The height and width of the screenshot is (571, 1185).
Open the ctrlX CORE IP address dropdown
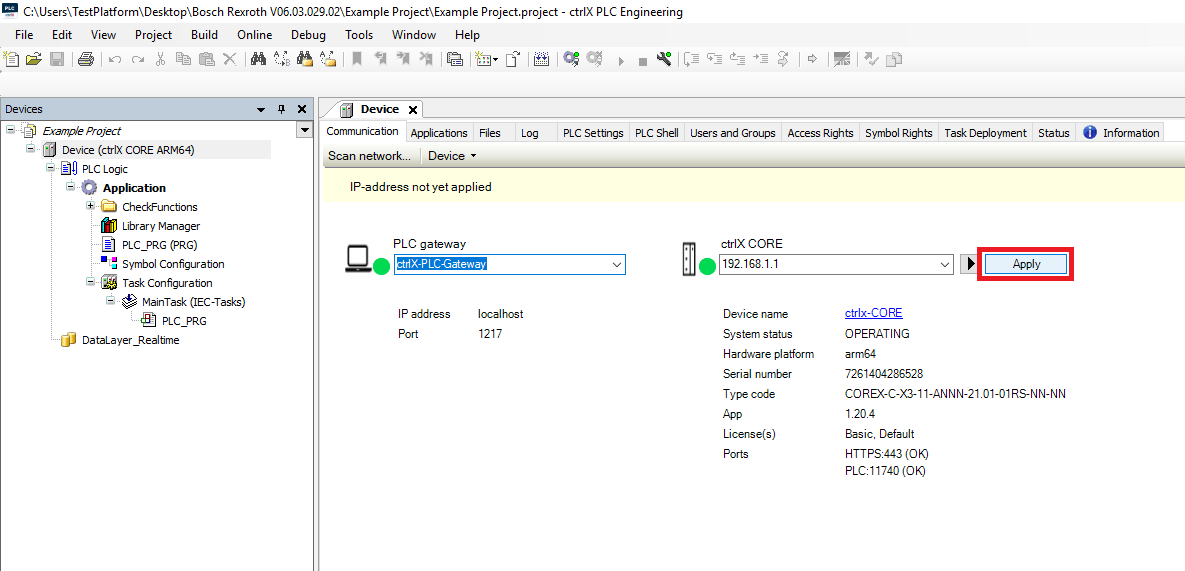pos(945,264)
